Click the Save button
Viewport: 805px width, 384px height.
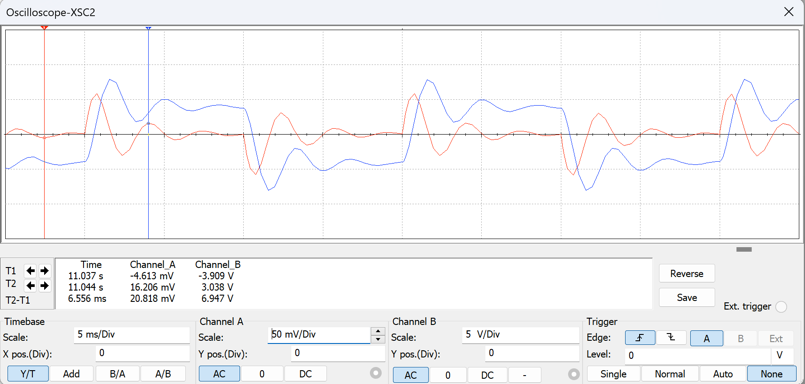(x=686, y=297)
